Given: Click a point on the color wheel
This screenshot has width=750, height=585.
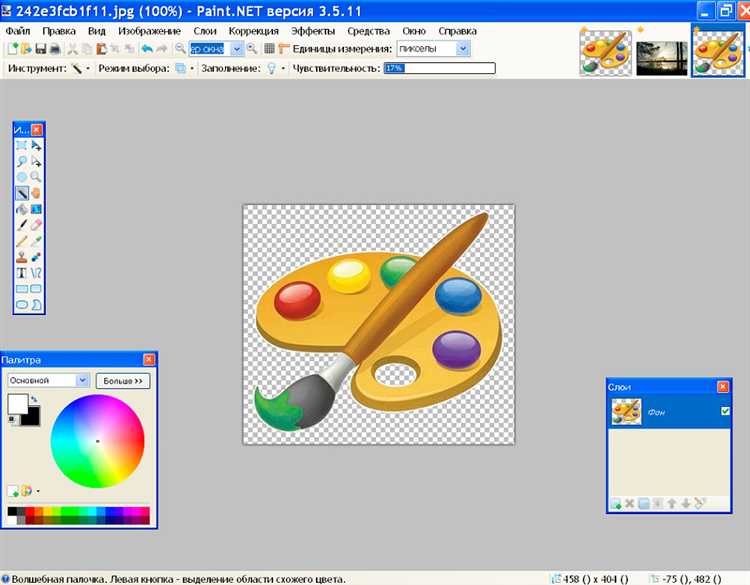Looking at the screenshot, I should (x=98, y=441).
